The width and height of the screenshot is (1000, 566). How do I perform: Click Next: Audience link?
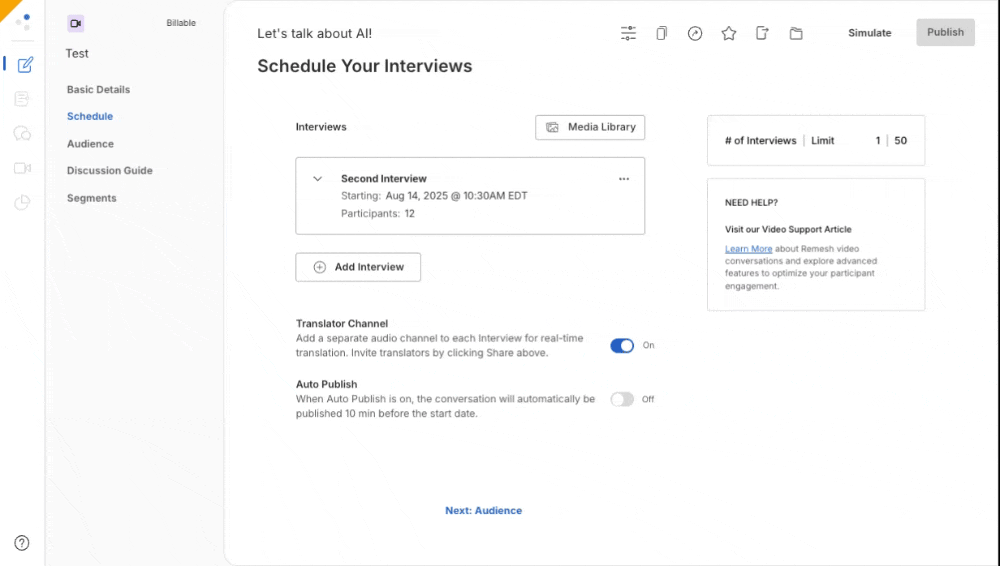483,510
